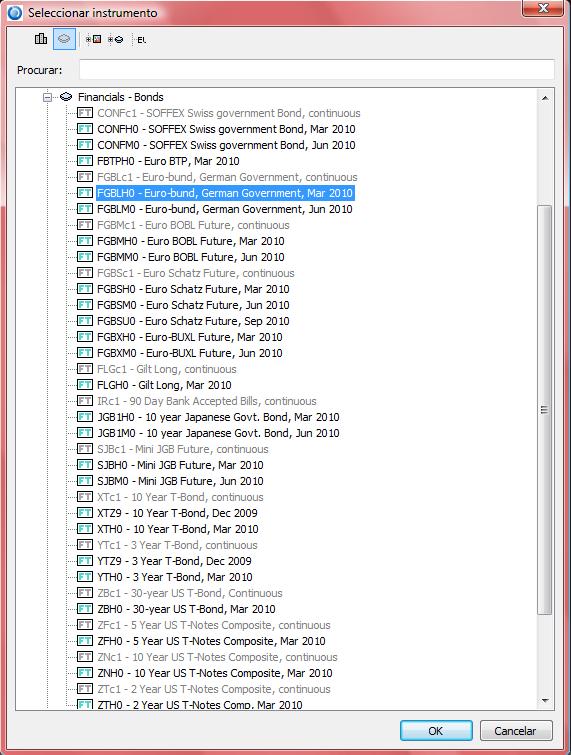This screenshot has height=755, width=571.
Task: Select CONFc1 SOFFEX Swiss government Bond continuous
Action: click(229, 113)
